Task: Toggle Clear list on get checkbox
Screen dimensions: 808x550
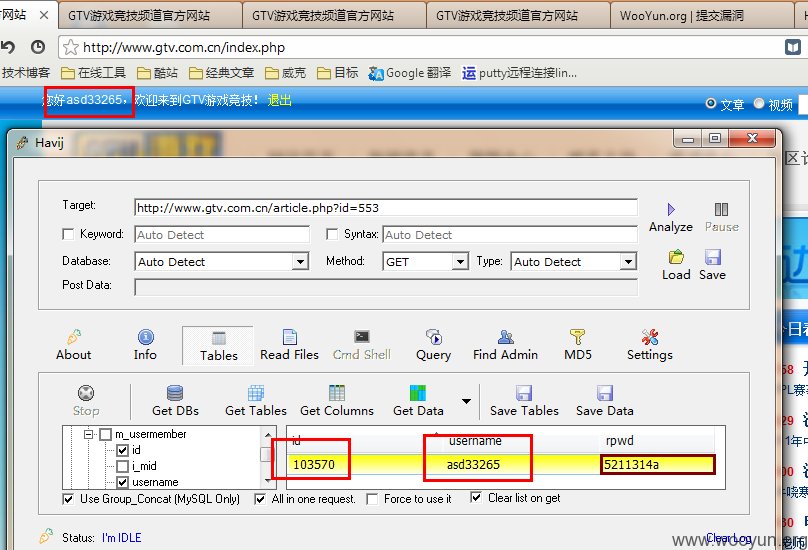Action: tap(476, 498)
